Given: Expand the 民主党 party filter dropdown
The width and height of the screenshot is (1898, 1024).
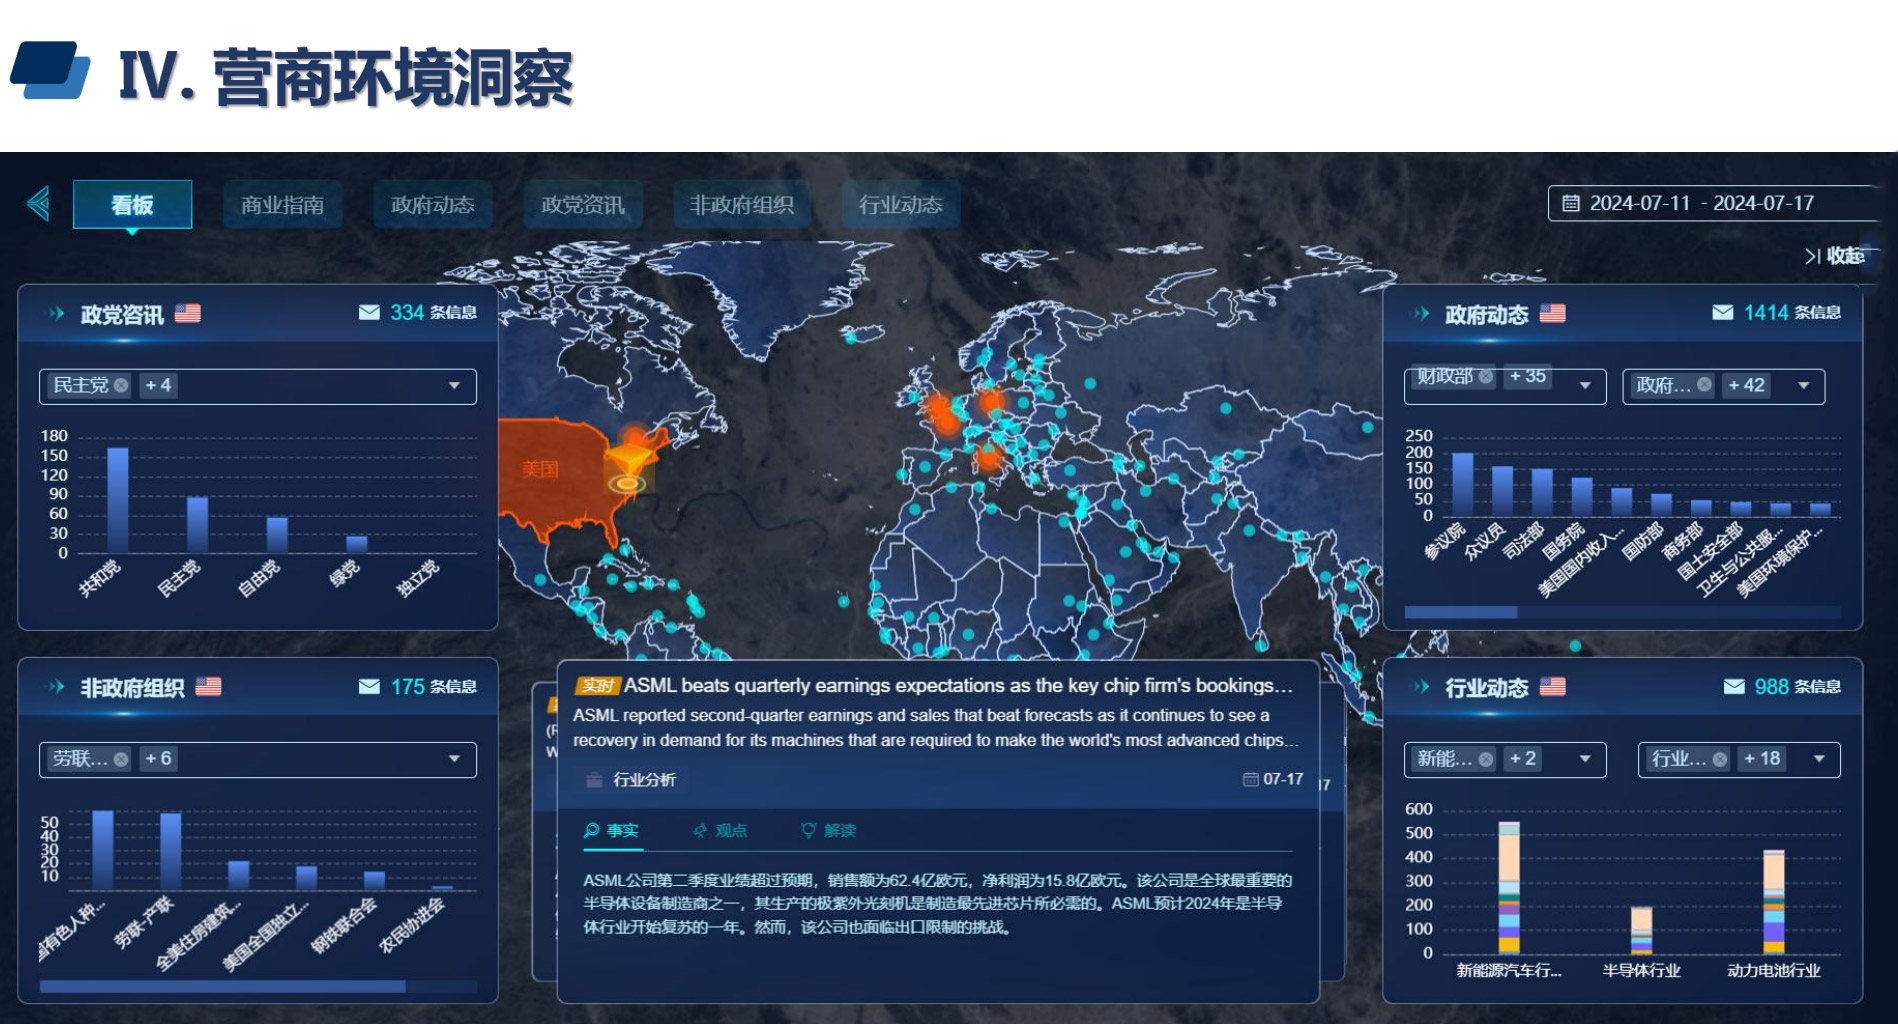Looking at the screenshot, I should (454, 386).
